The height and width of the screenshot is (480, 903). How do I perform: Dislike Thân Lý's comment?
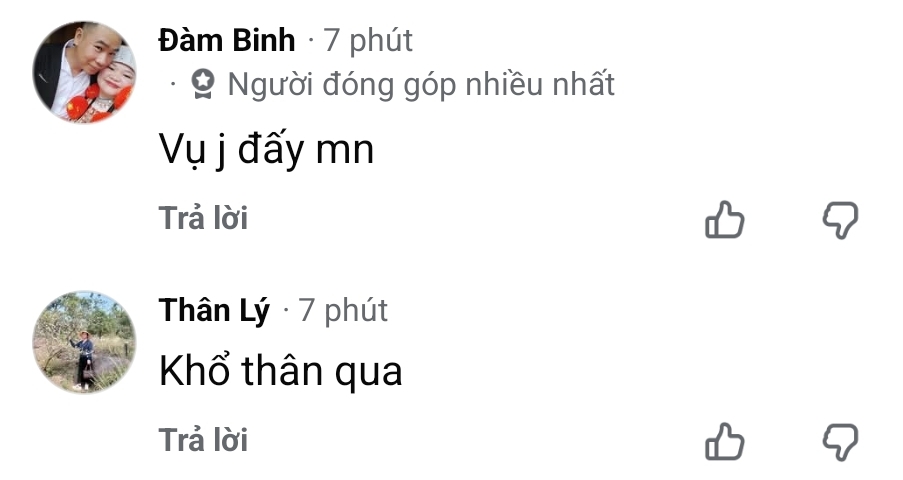tap(840, 440)
